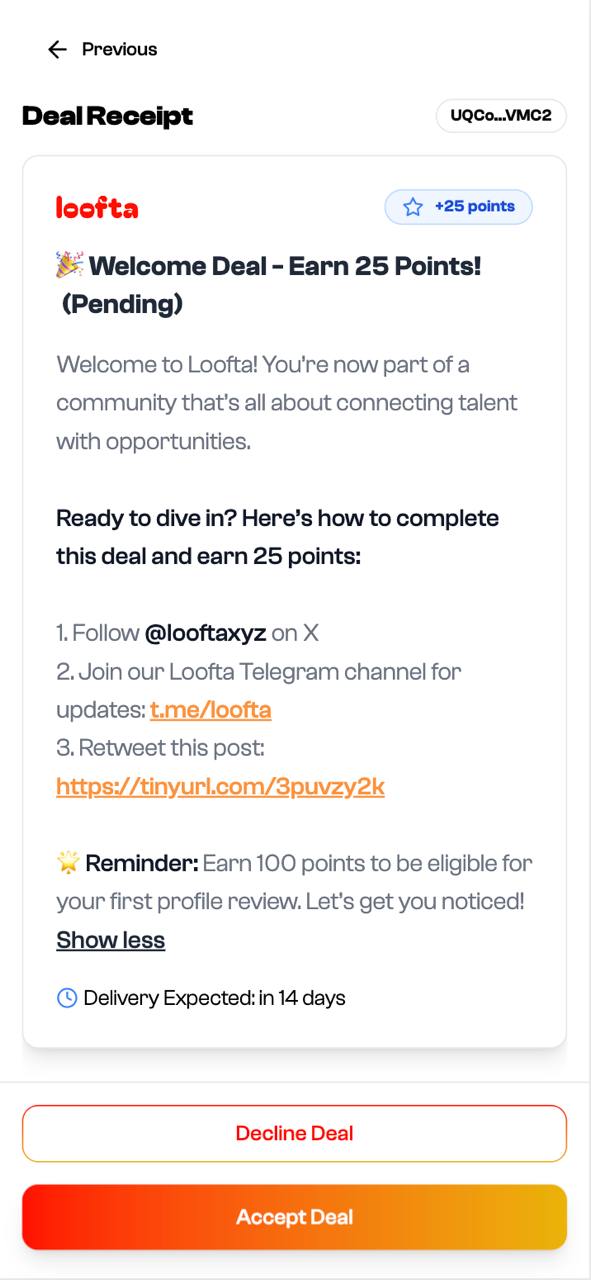Viewport: 591px width, 1280px height.
Task: Click the red loofta logo
Action: tap(97, 207)
